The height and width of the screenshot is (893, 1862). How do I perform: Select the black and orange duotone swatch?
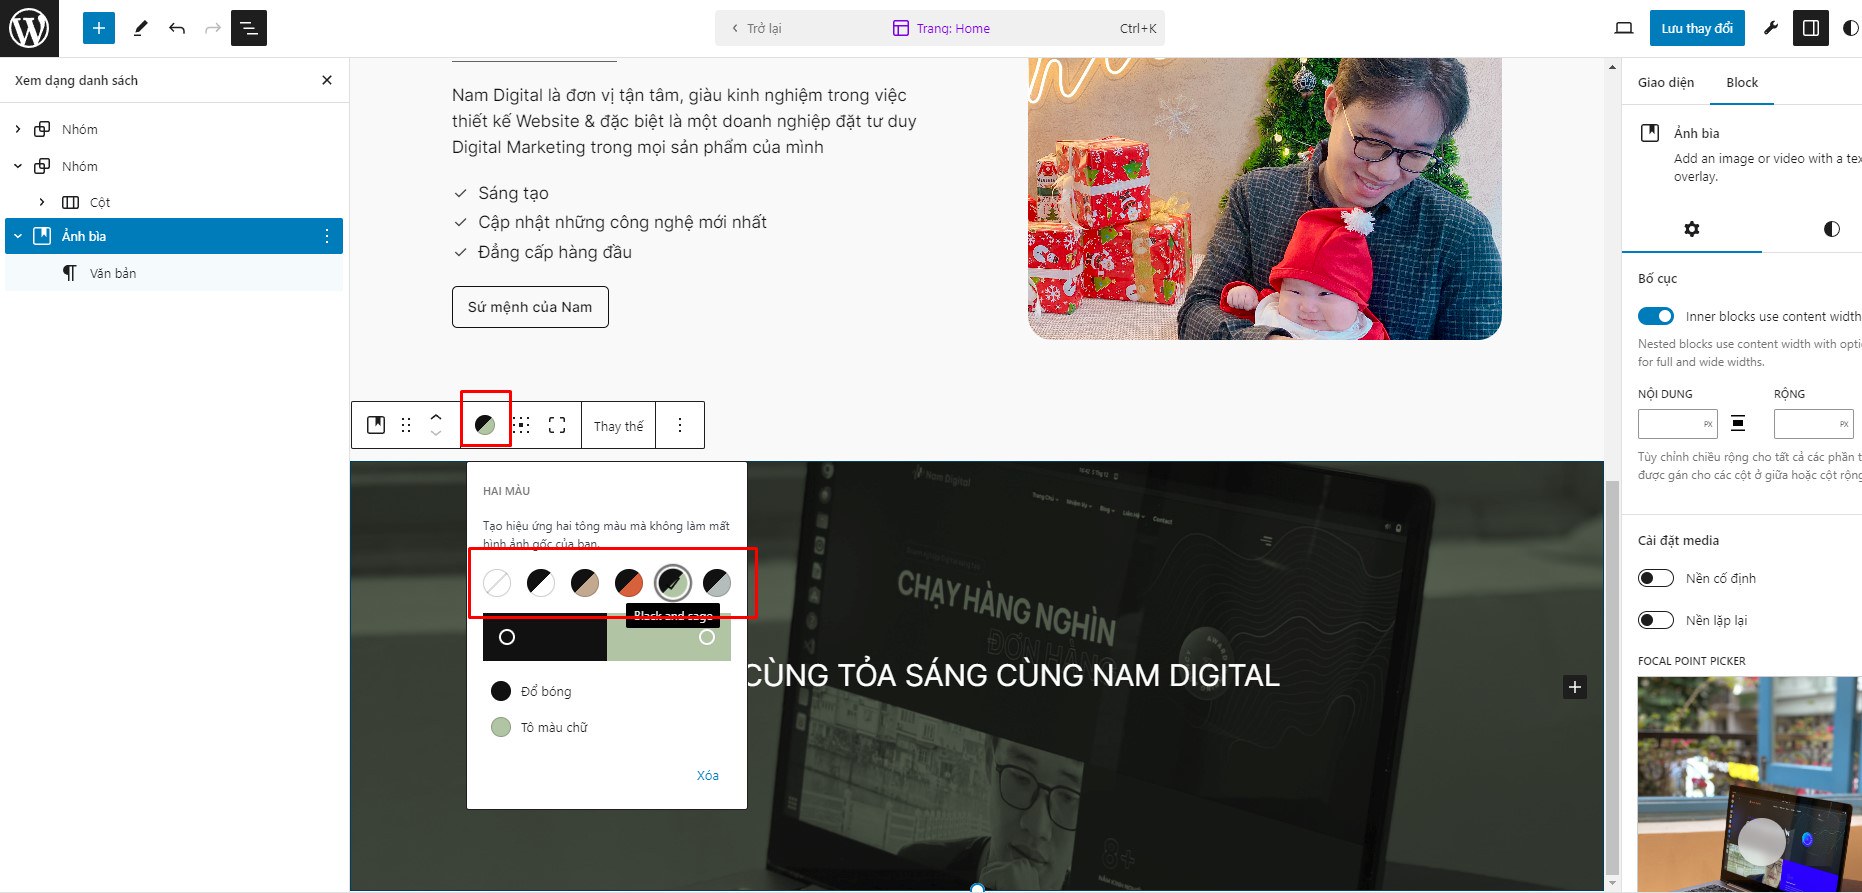pyautogui.click(x=629, y=582)
